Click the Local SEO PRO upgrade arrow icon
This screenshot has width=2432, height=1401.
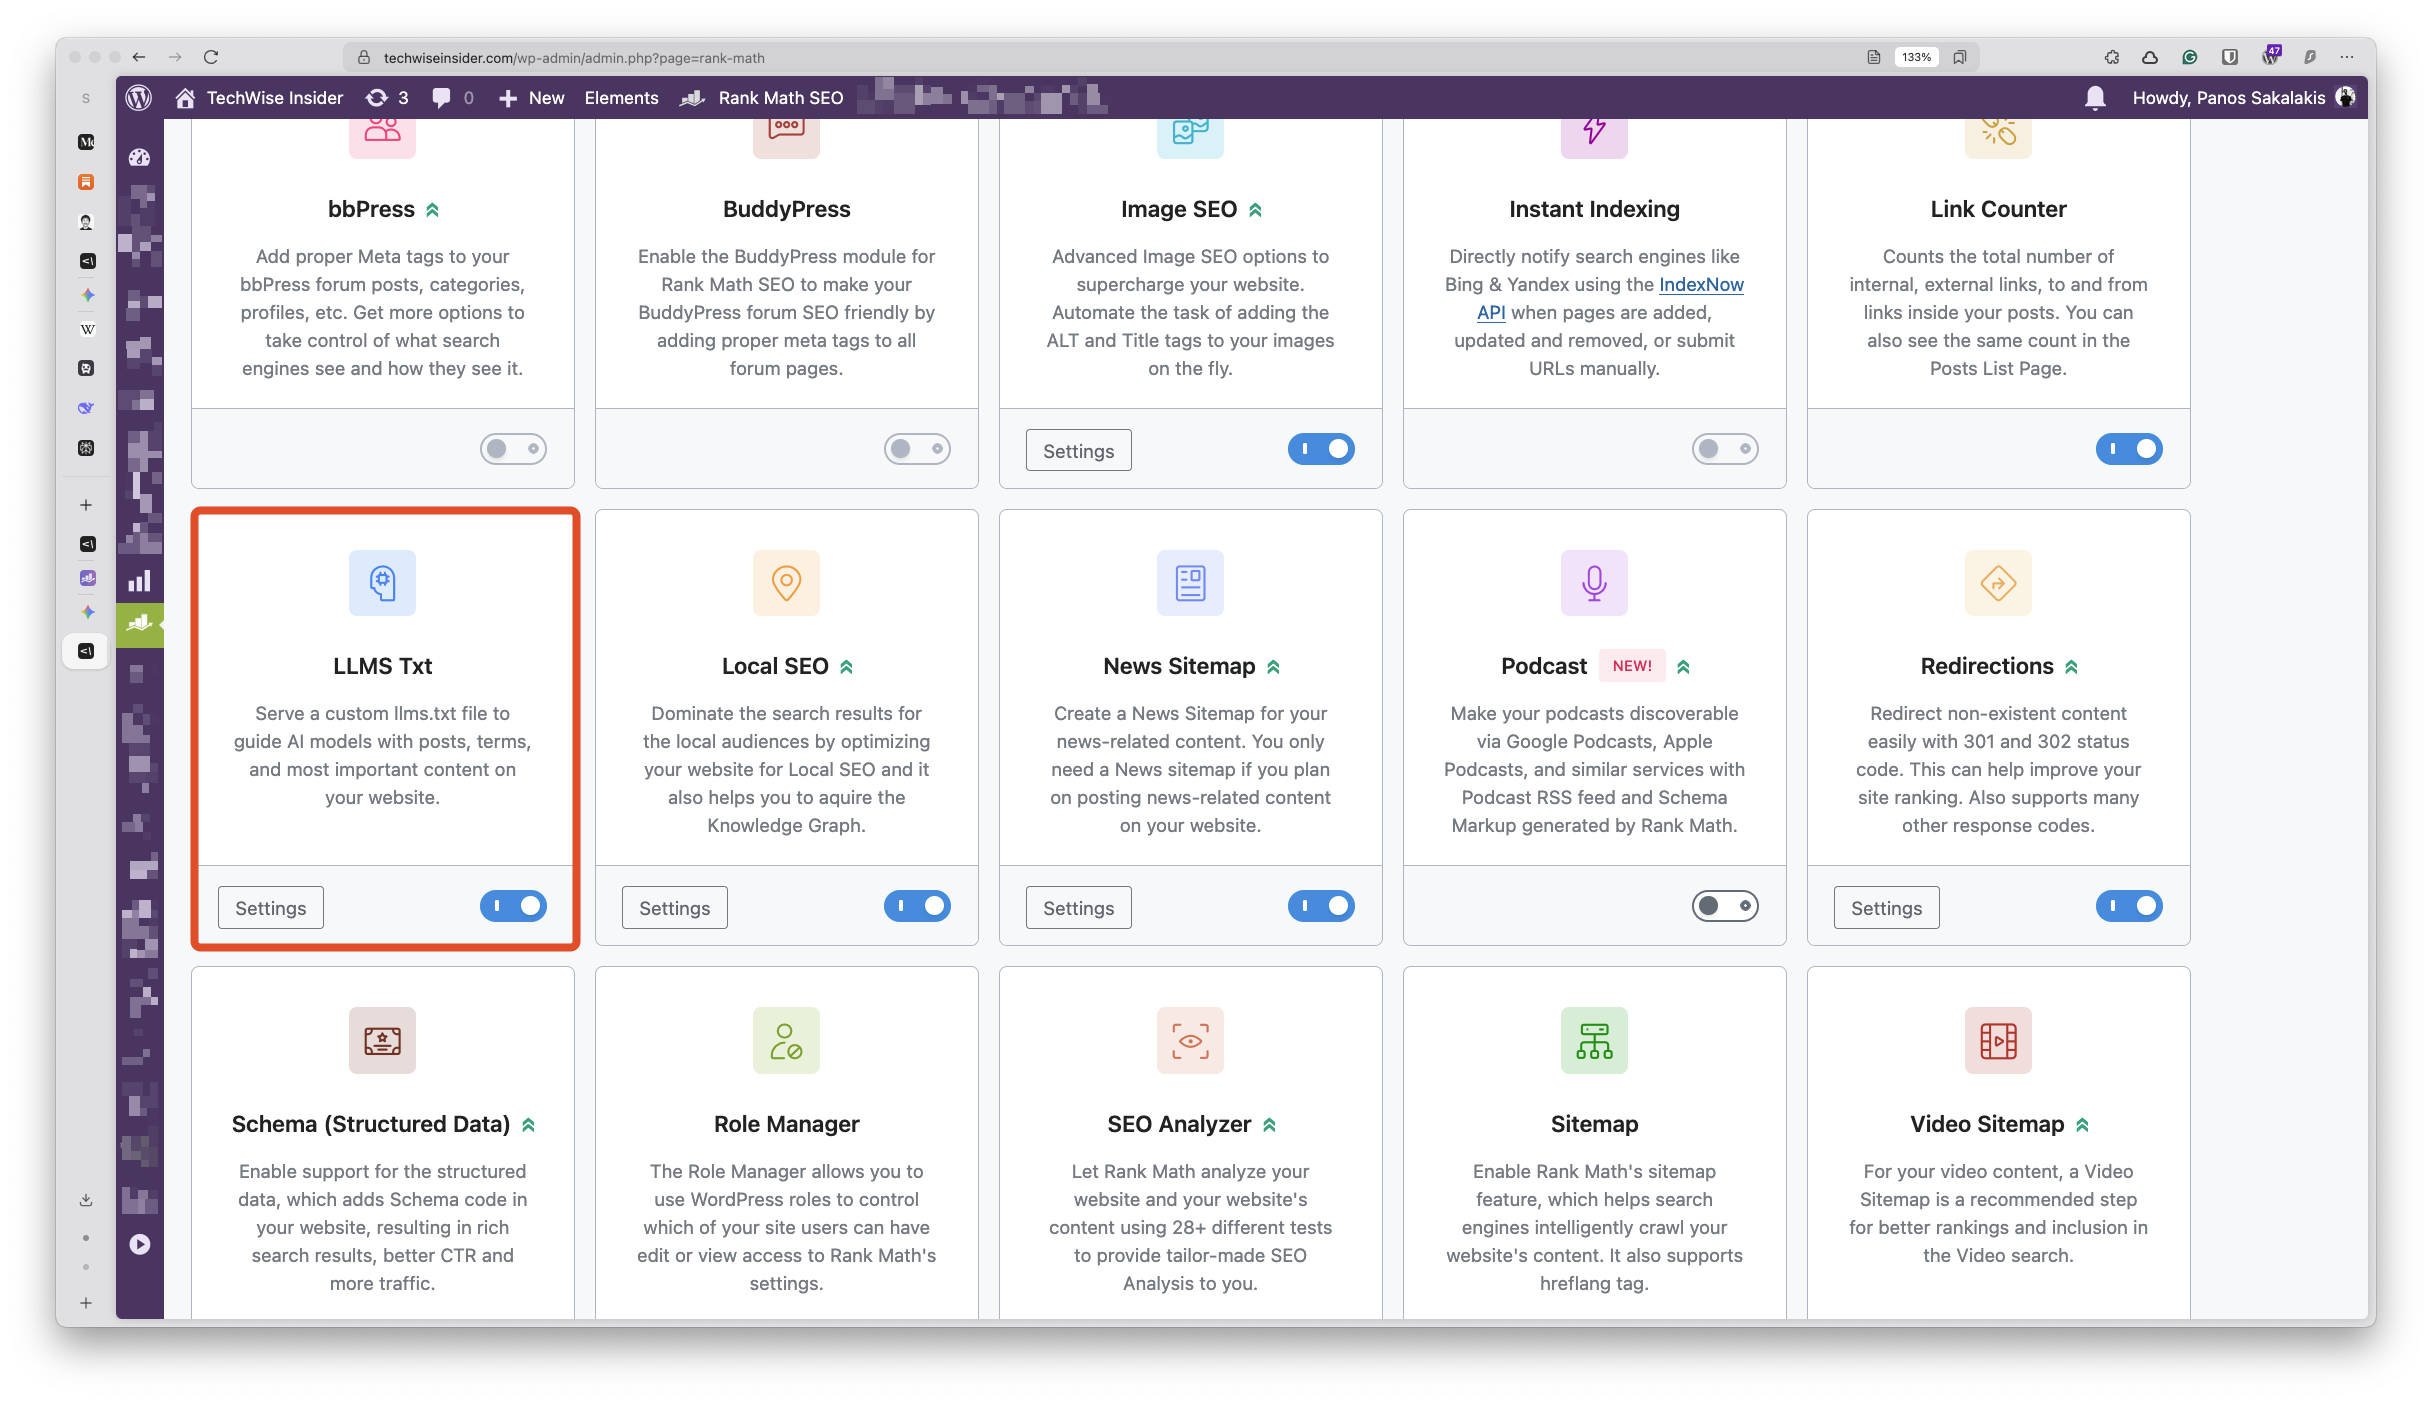(846, 667)
